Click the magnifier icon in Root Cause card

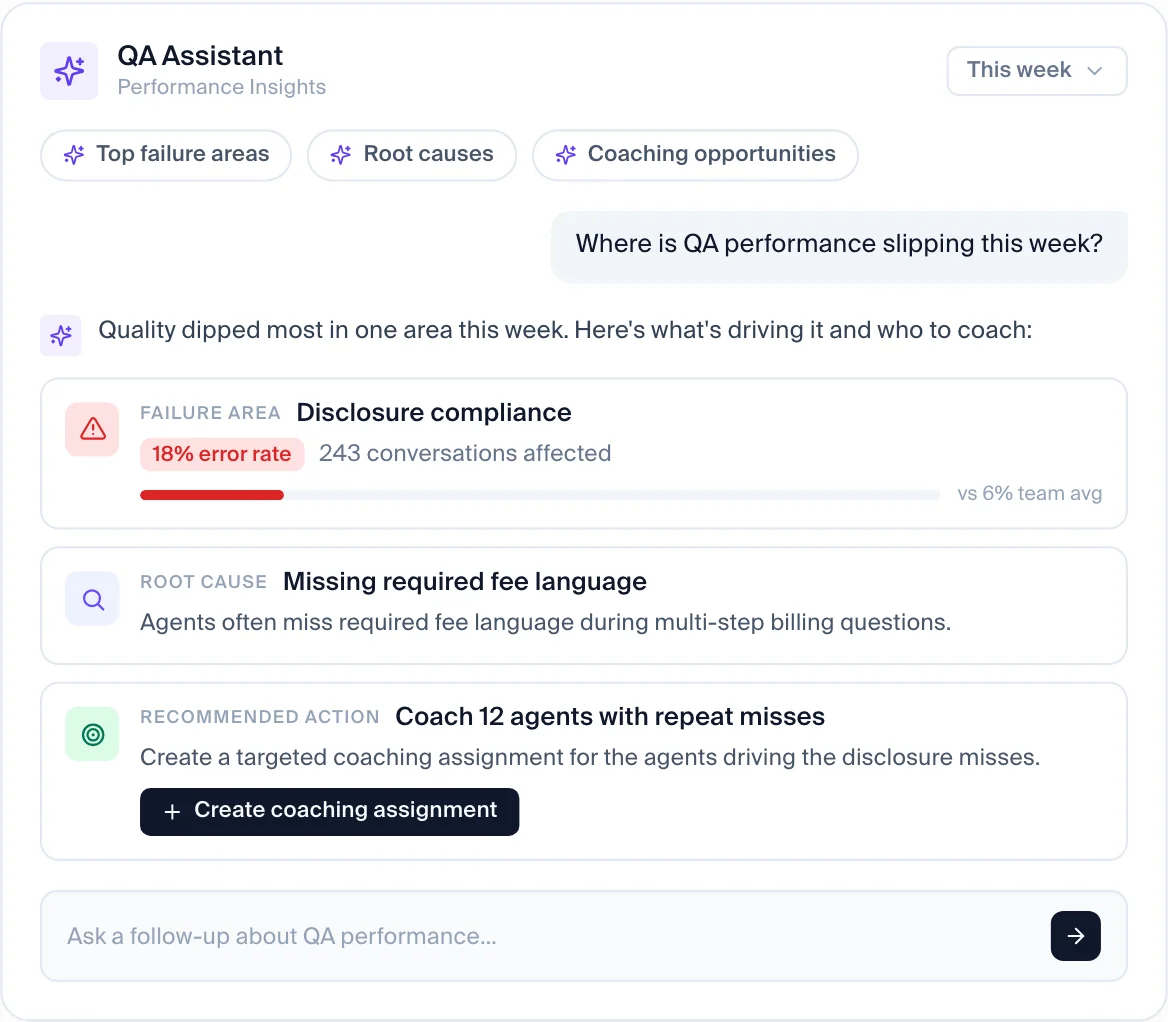[92, 599]
